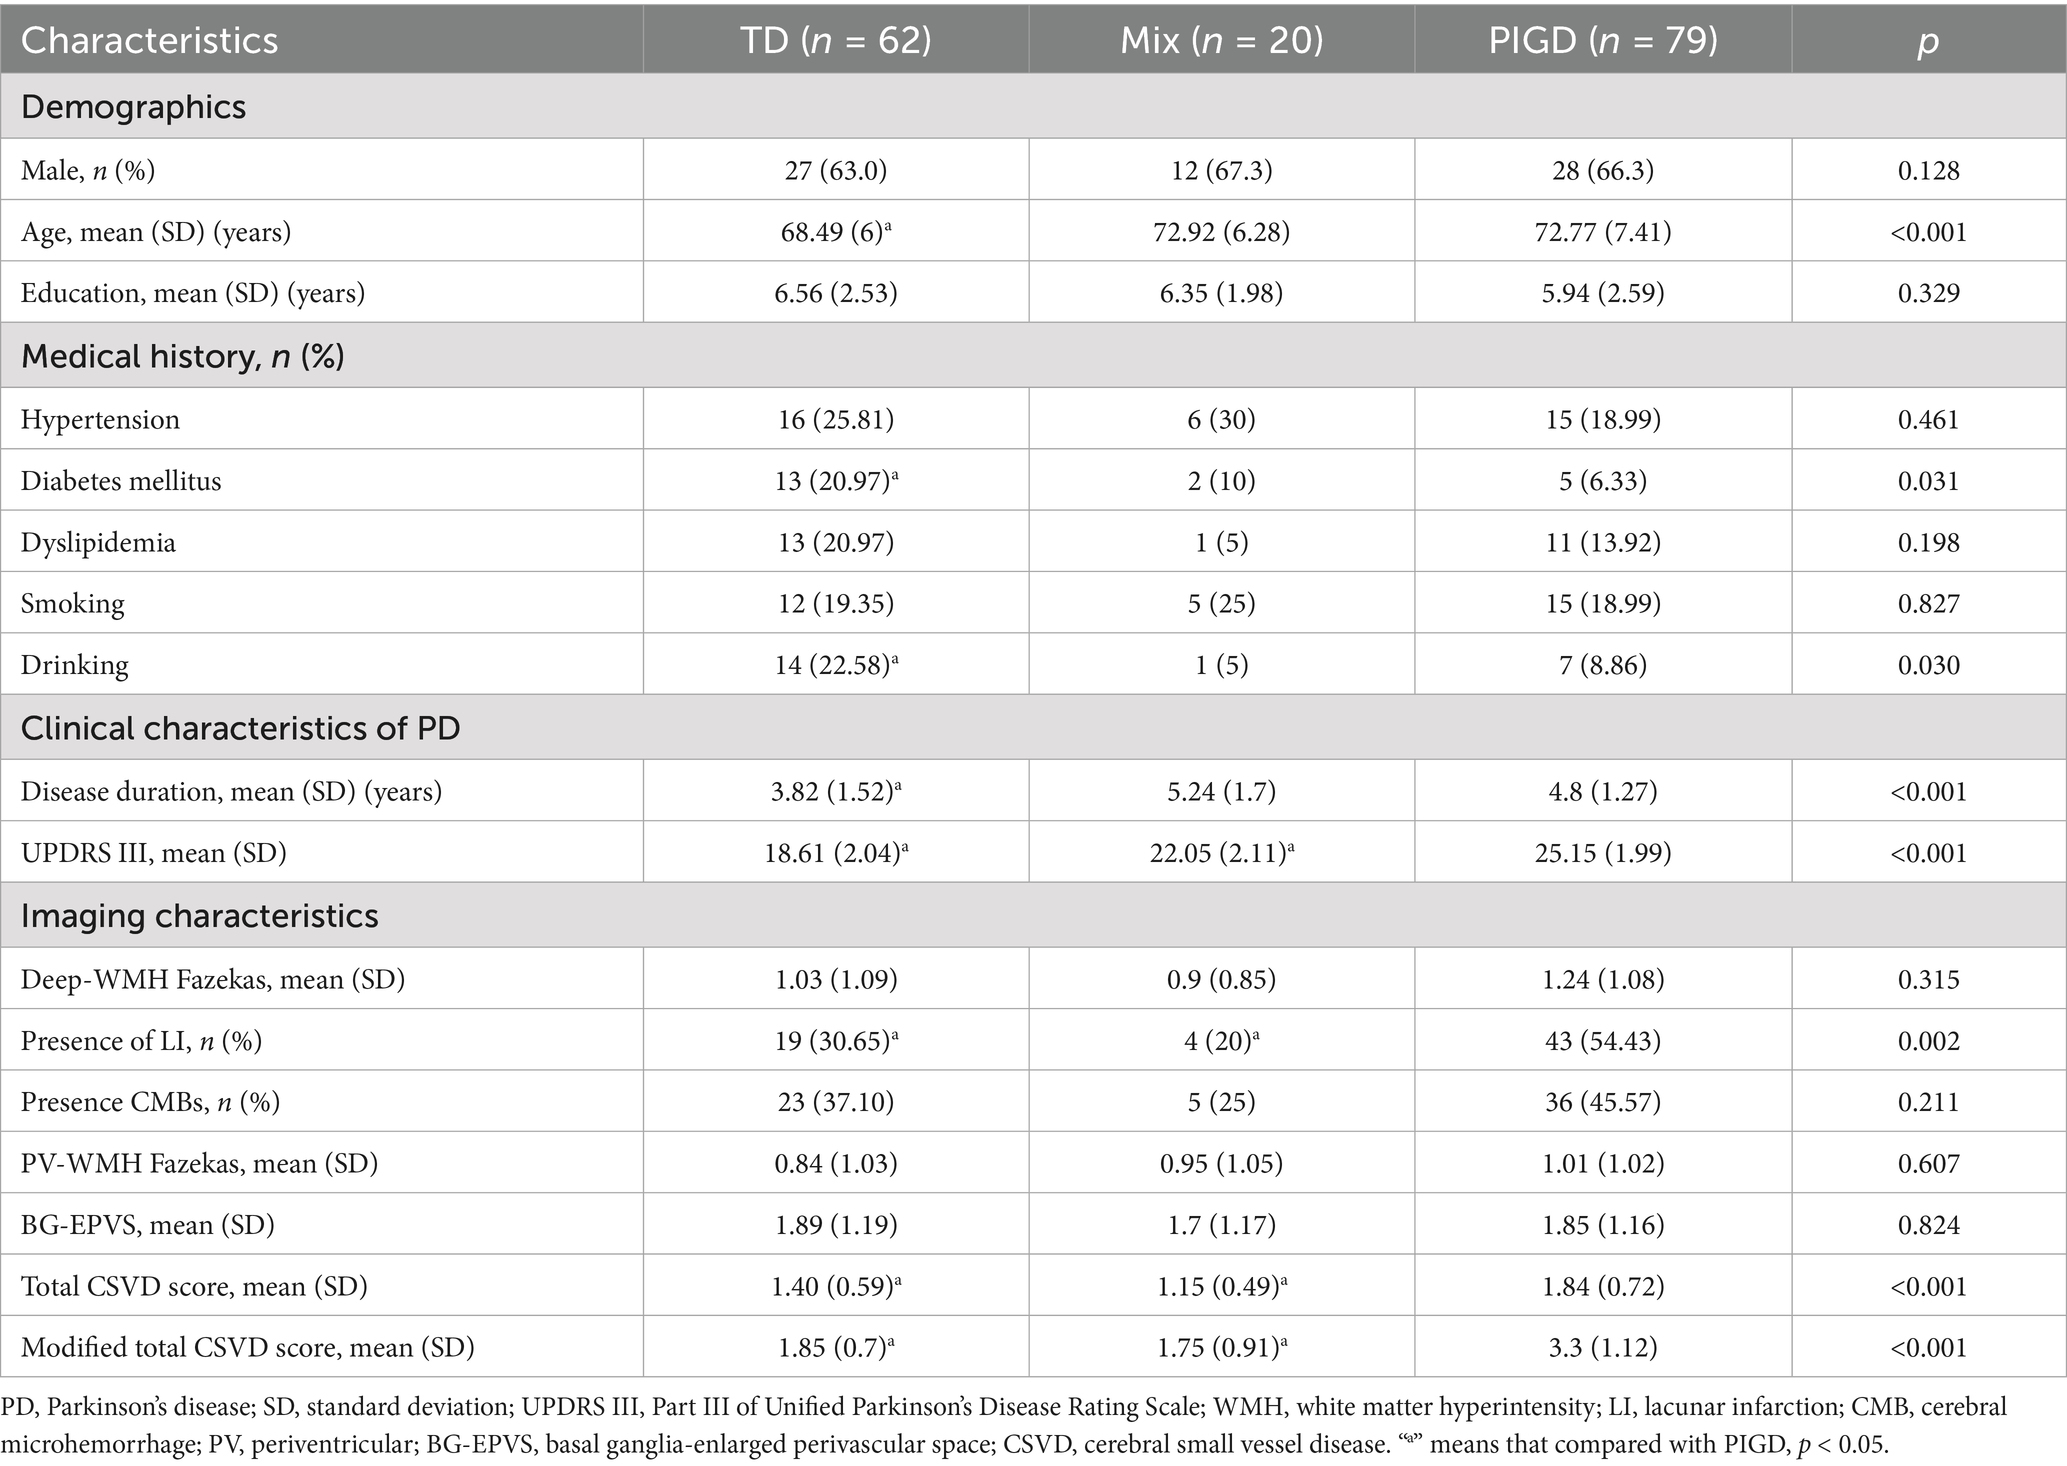Select the 43 (54.43) PIGD cell
The width and height of the screenshot is (2067, 1466).
[1603, 1041]
